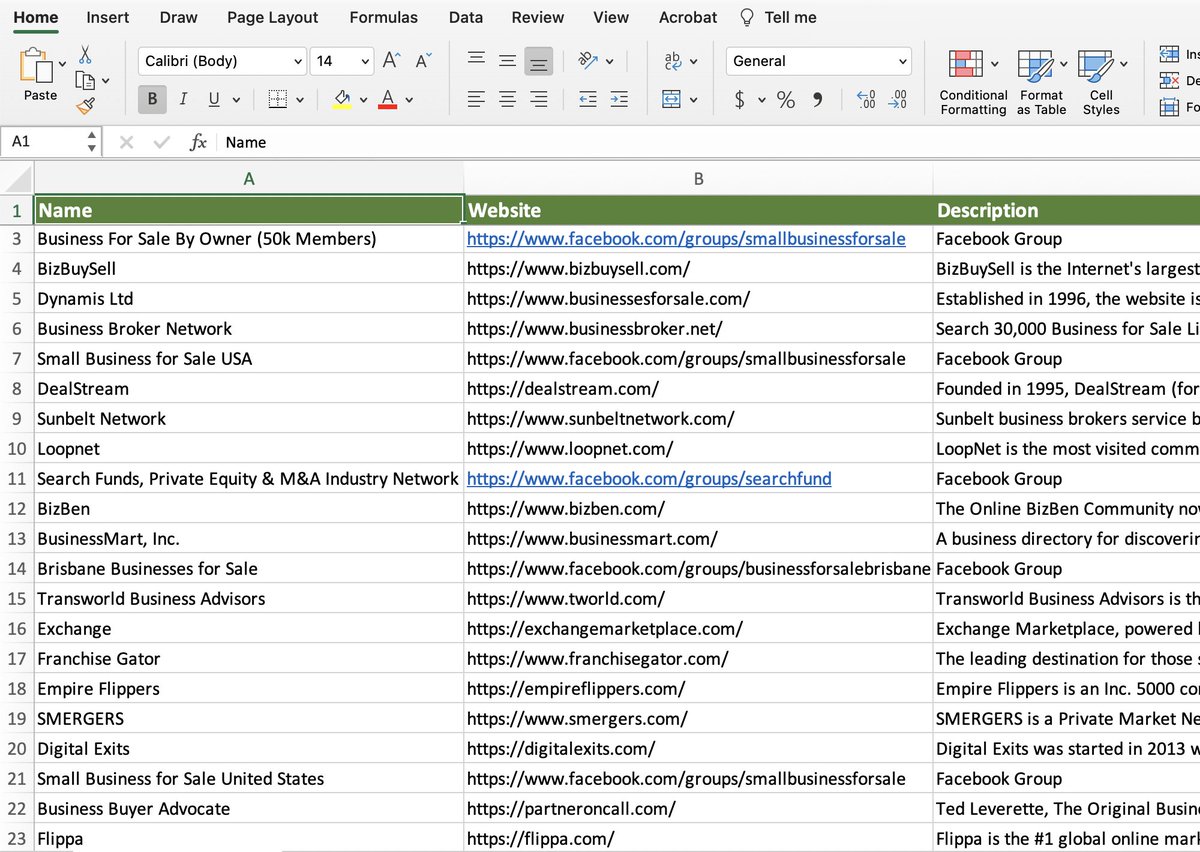Open Format as Table gallery
Viewport: 1200px width, 852px height.
(1041, 82)
